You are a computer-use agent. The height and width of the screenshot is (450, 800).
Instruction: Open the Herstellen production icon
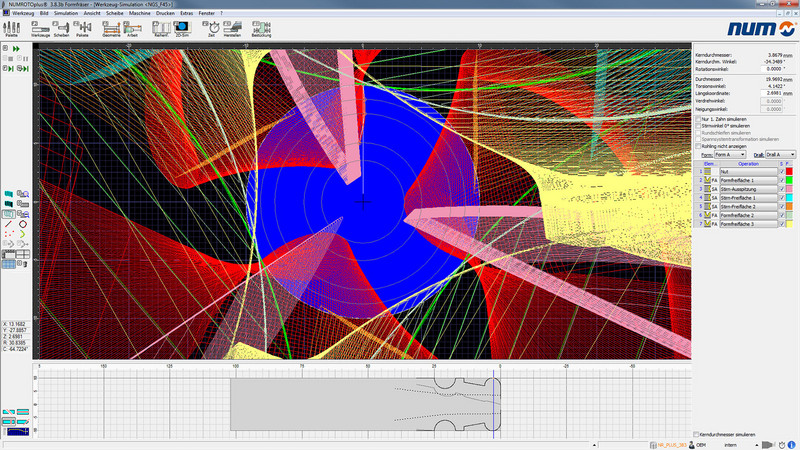point(232,29)
